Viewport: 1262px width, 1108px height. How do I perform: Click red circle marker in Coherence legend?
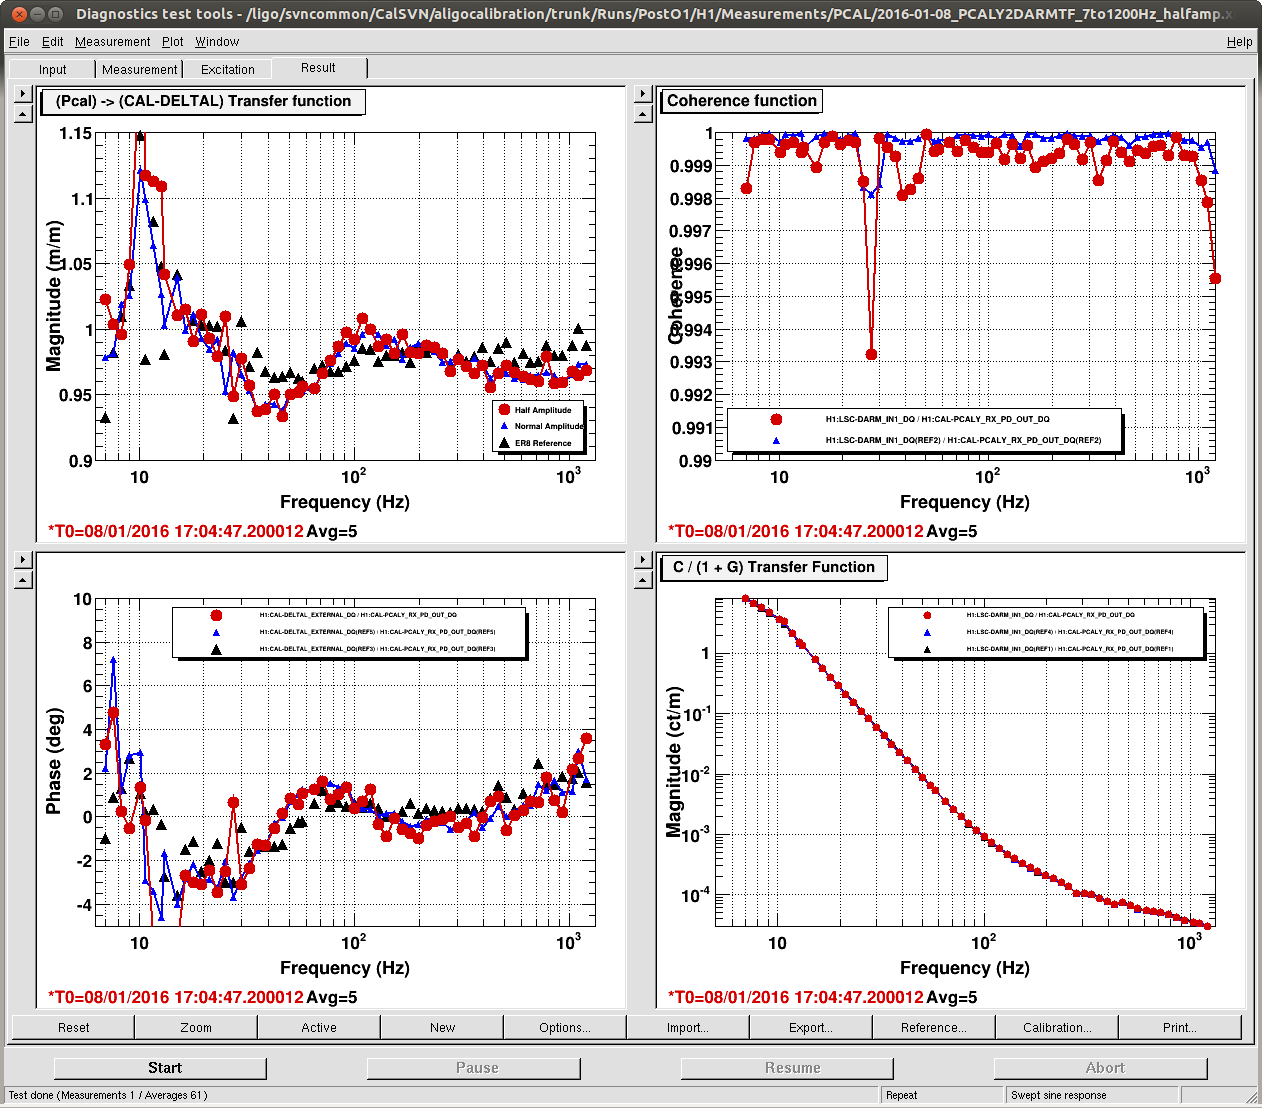tap(776, 420)
